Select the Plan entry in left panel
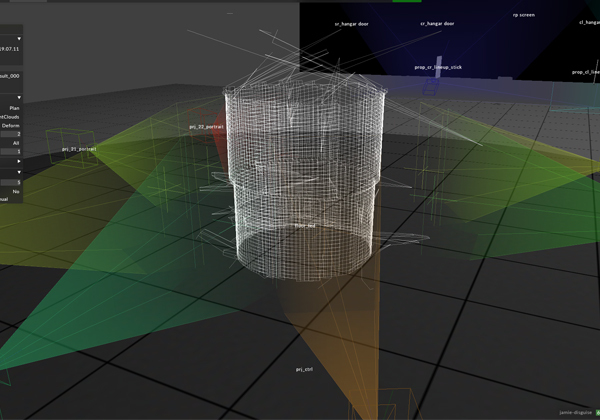 [13, 107]
